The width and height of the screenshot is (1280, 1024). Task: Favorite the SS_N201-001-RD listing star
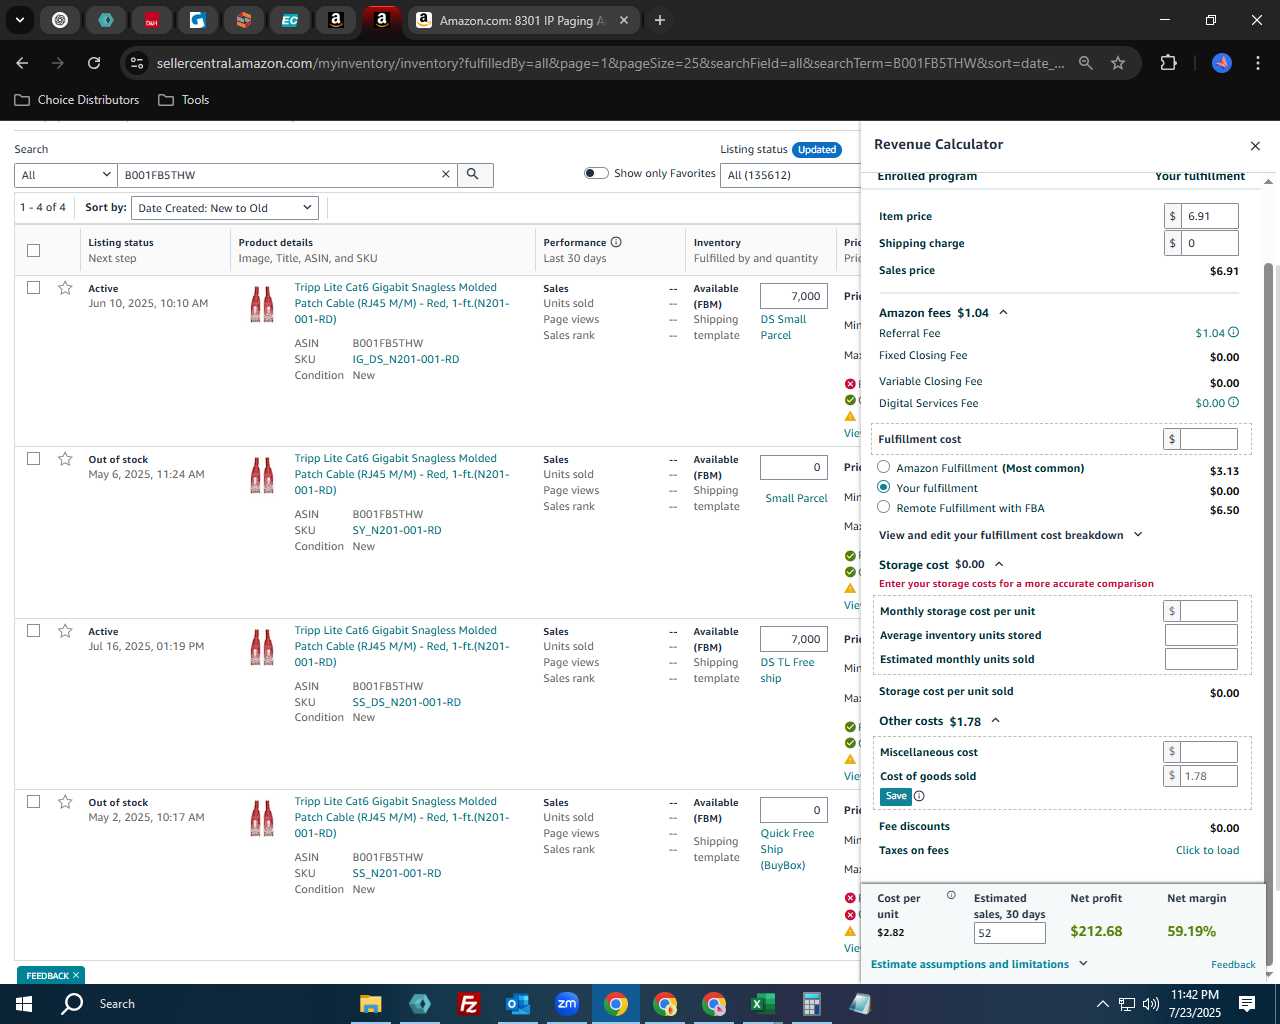click(x=65, y=802)
